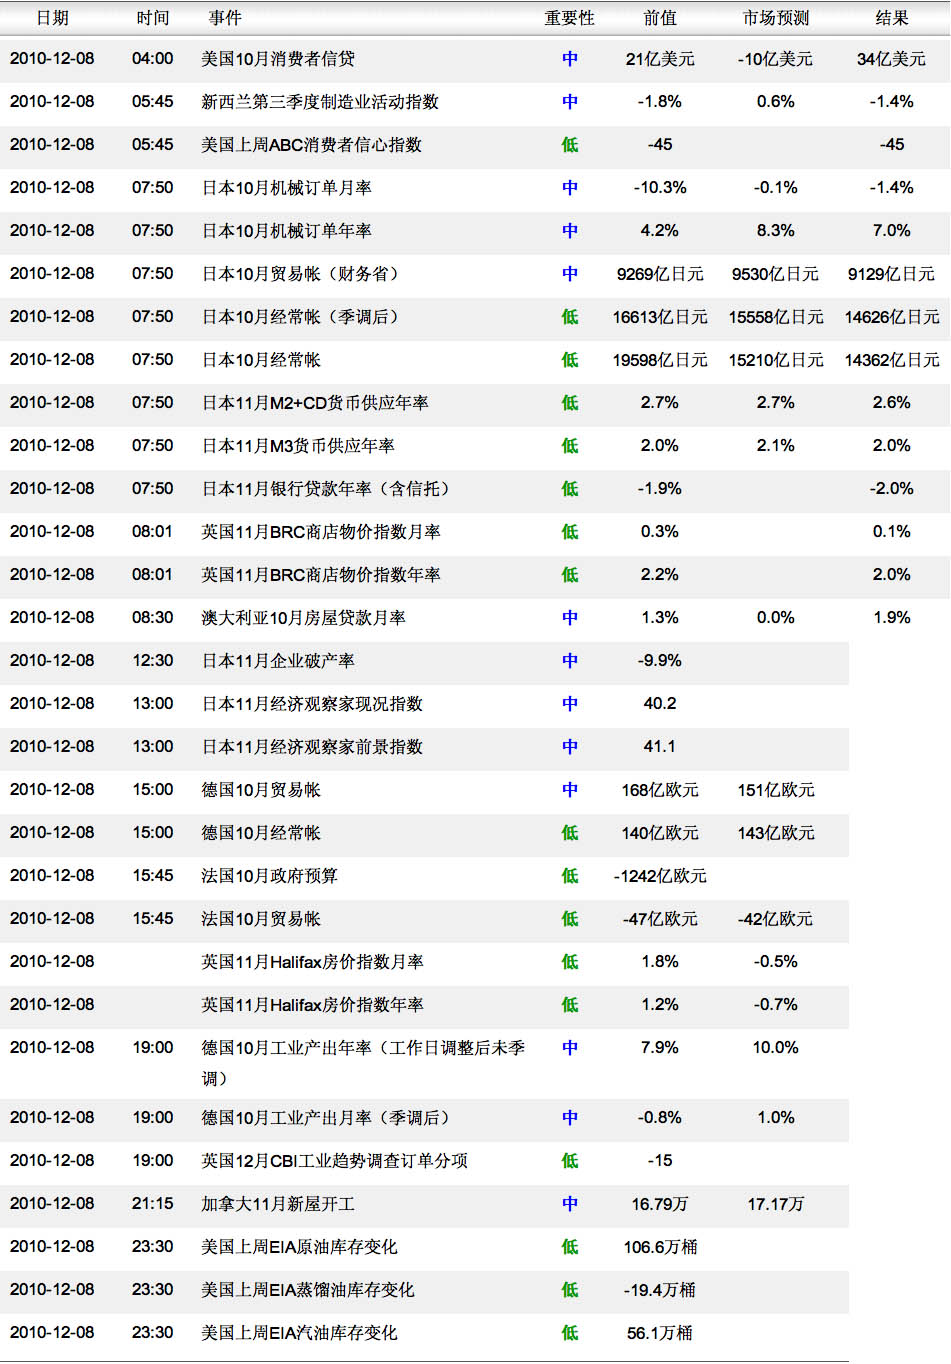The height and width of the screenshot is (1364, 951).
Task: Select the 新西兰第三季度制造业活动指数 event
Action: [x=320, y=102]
